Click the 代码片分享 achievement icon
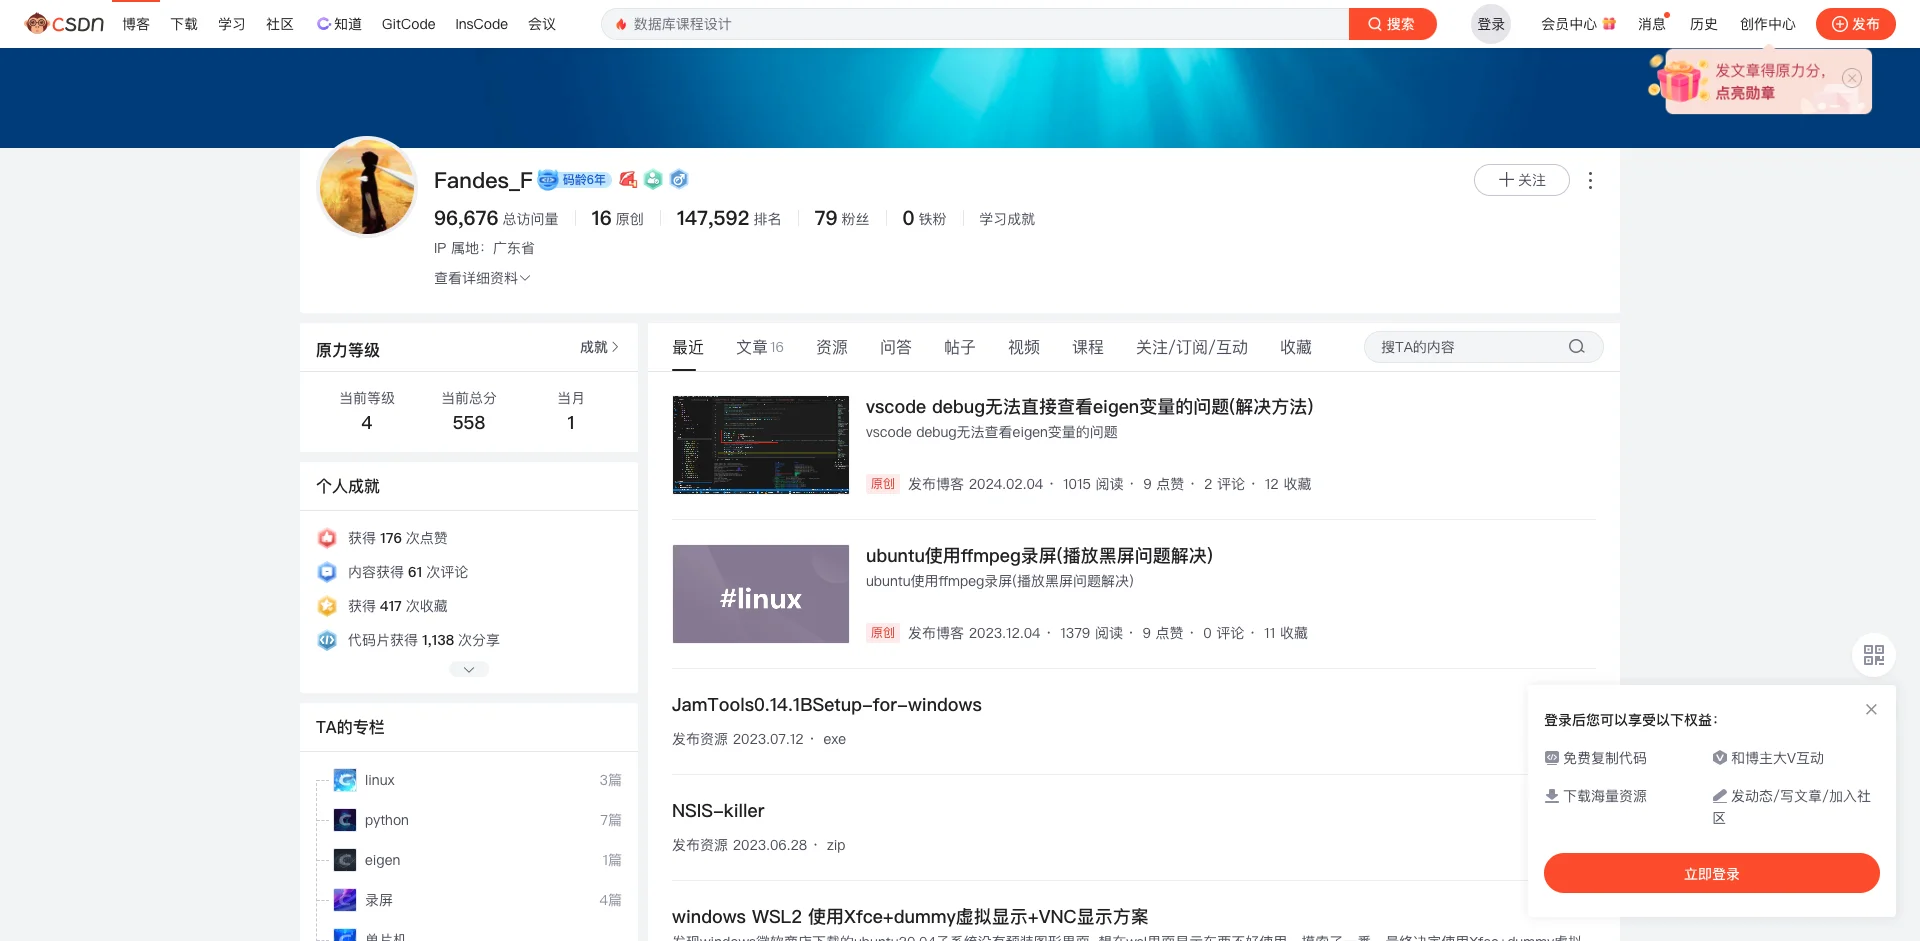Image resolution: width=1920 pixels, height=941 pixels. [x=327, y=640]
